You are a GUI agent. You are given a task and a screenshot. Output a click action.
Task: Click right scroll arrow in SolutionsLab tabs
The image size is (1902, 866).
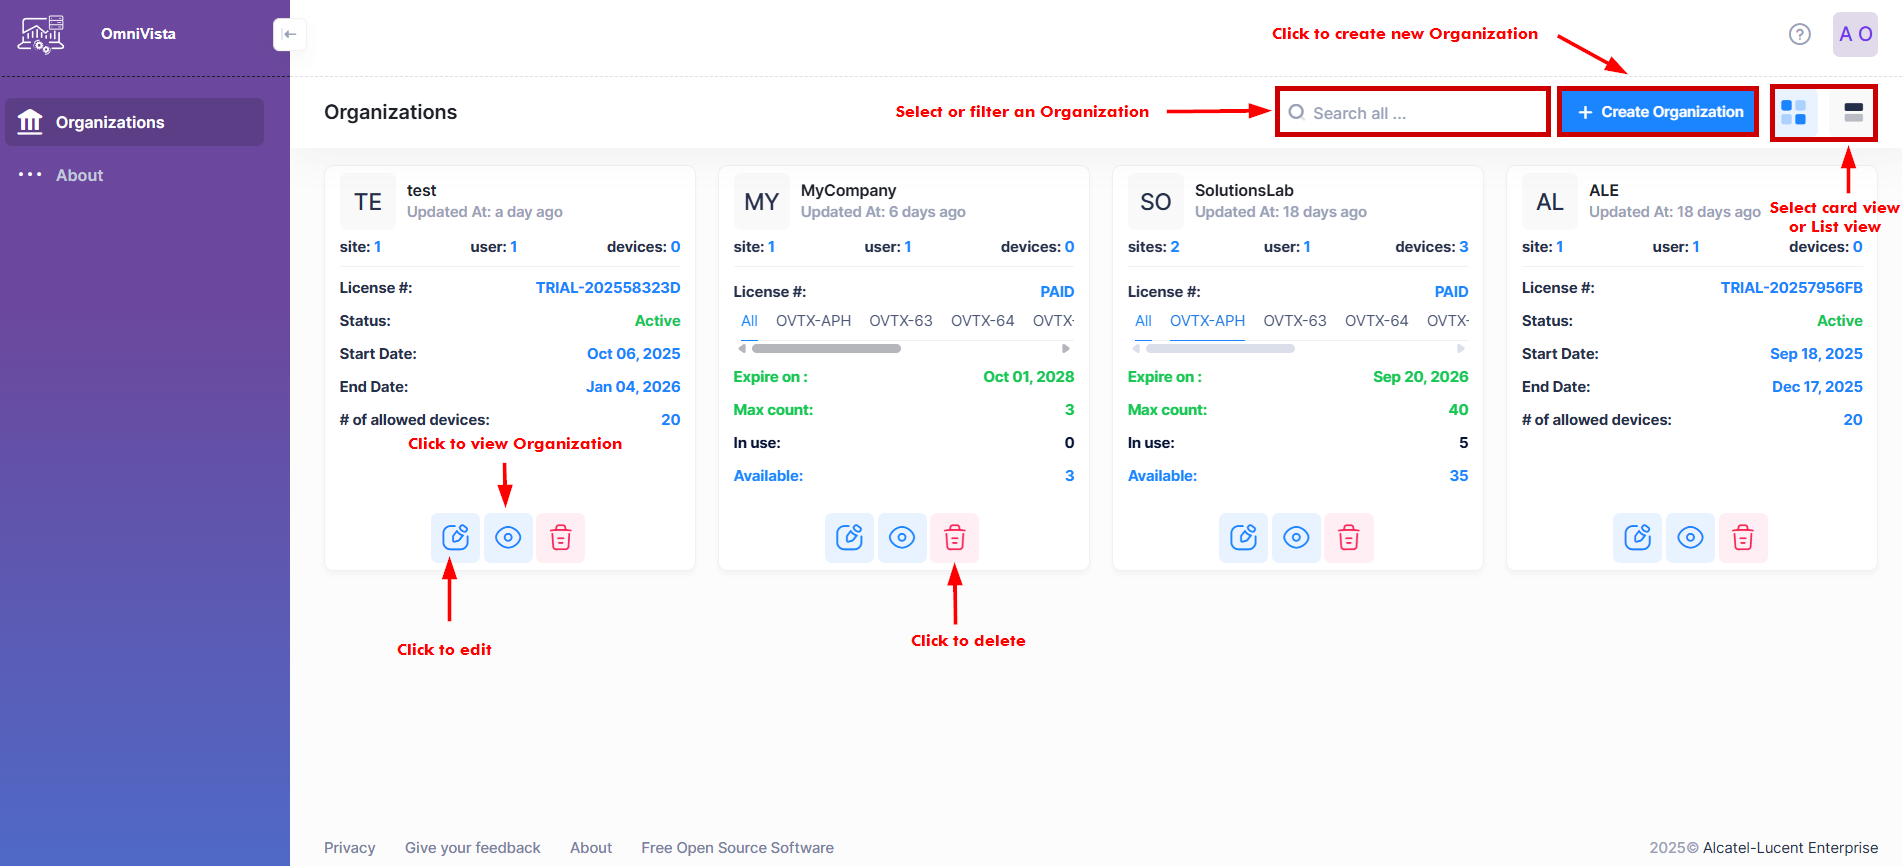1460,348
